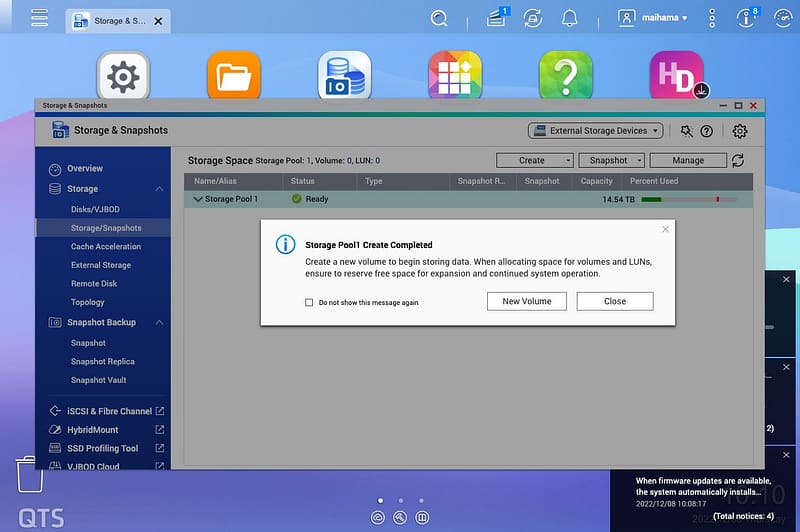
Task: Click the global settings gear in Storage & Snapshots
Action: pos(740,131)
